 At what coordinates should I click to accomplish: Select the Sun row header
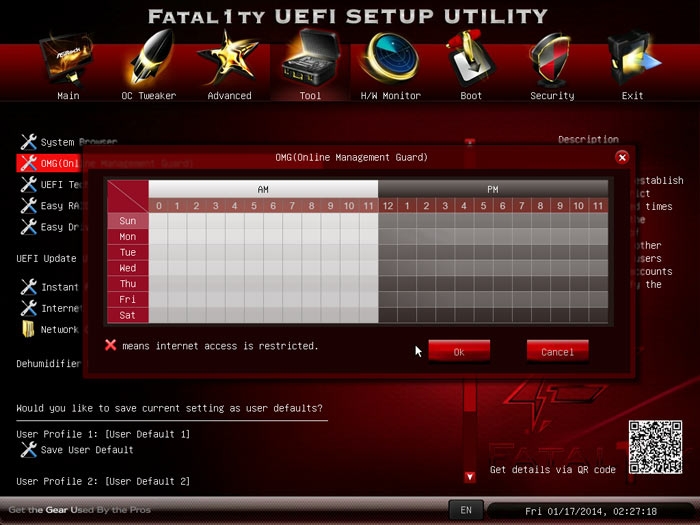pos(128,221)
